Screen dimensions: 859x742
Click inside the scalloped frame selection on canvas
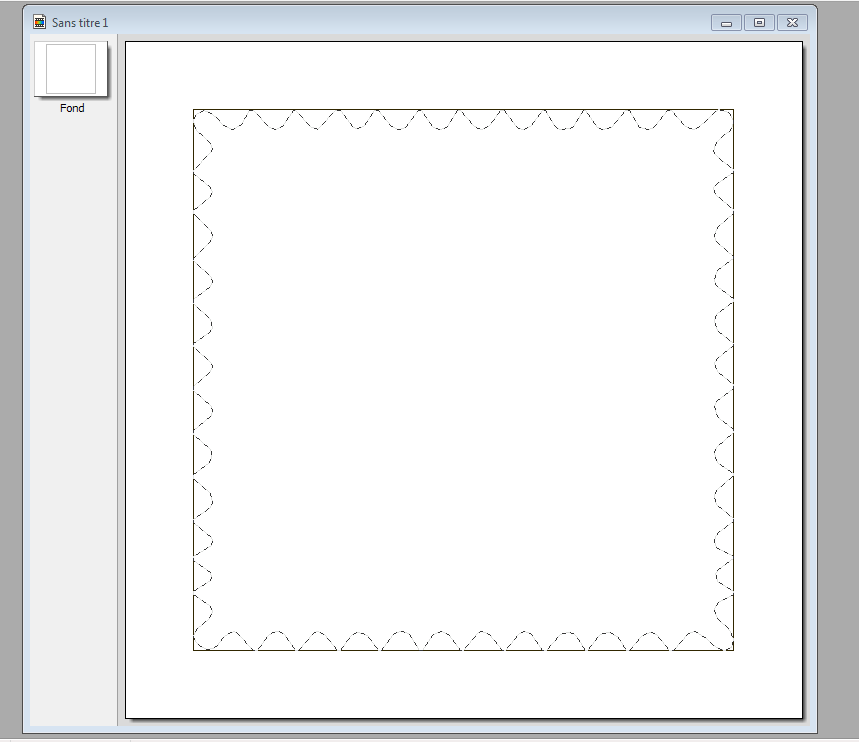463,380
